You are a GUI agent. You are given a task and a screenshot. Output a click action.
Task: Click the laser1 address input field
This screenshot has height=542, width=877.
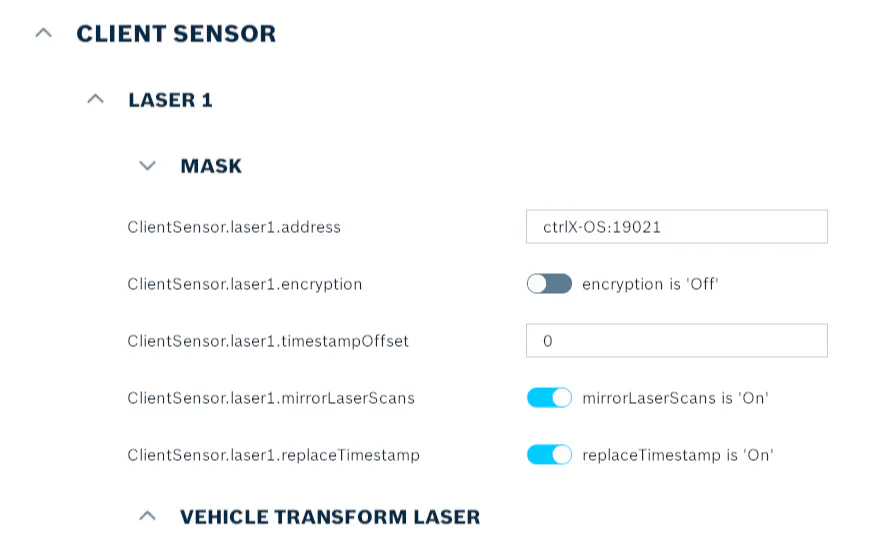tap(677, 227)
